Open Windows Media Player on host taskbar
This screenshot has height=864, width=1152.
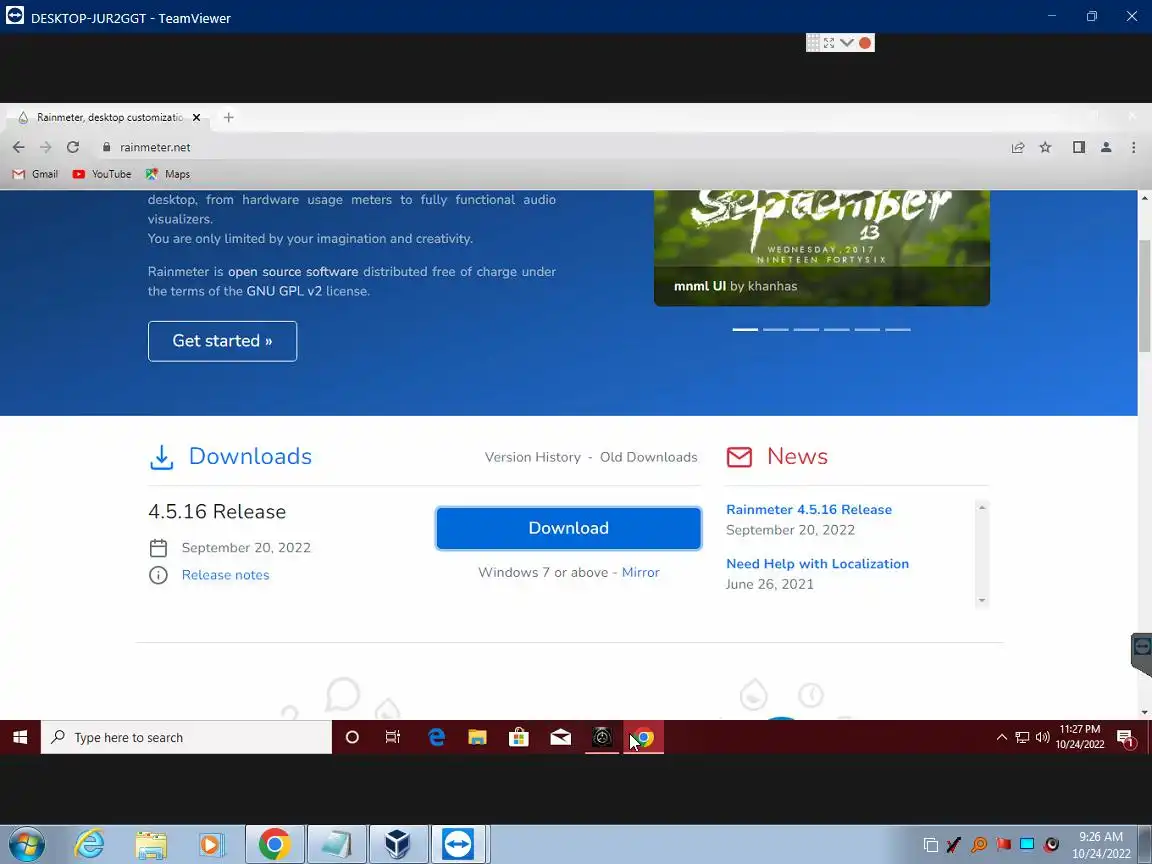tap(212, 845)
